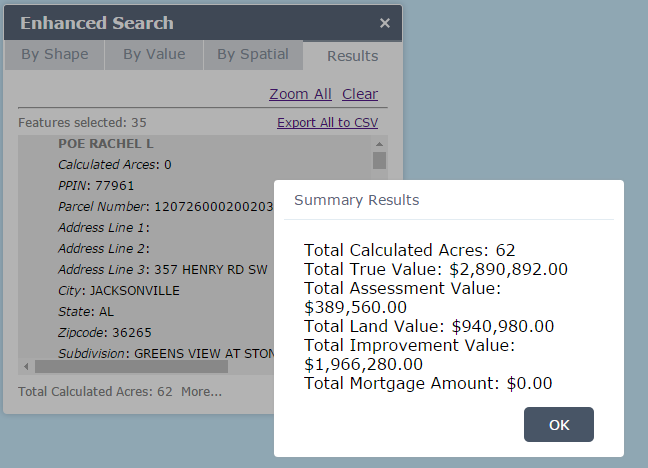Click the Zoom All link

tap(300, 94)
